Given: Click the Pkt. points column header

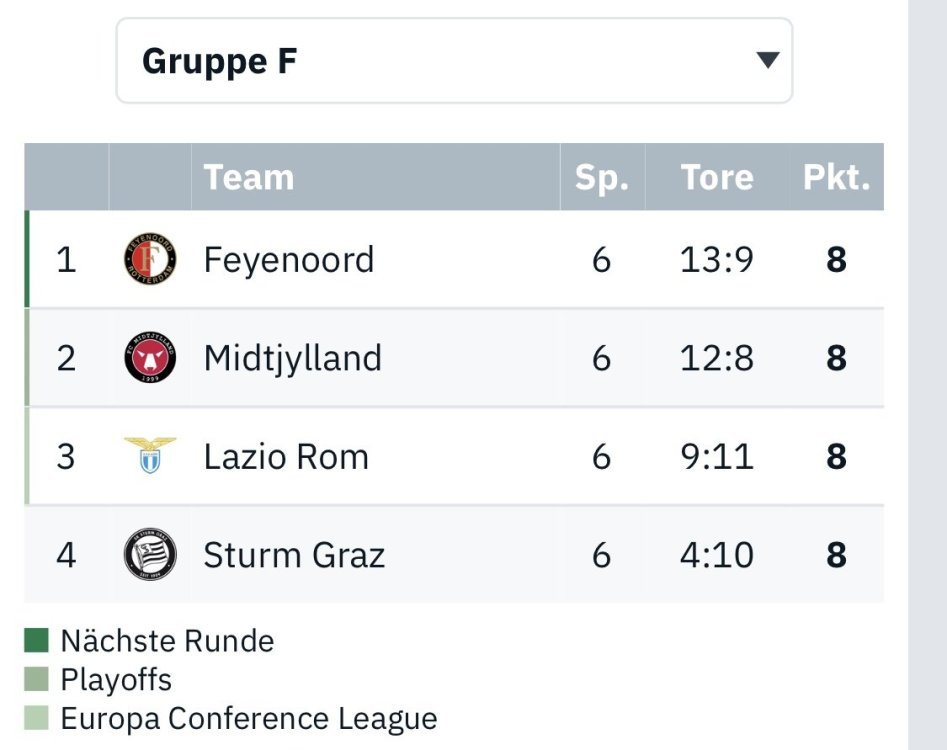Looking at the screenshot, I should 836,177.
